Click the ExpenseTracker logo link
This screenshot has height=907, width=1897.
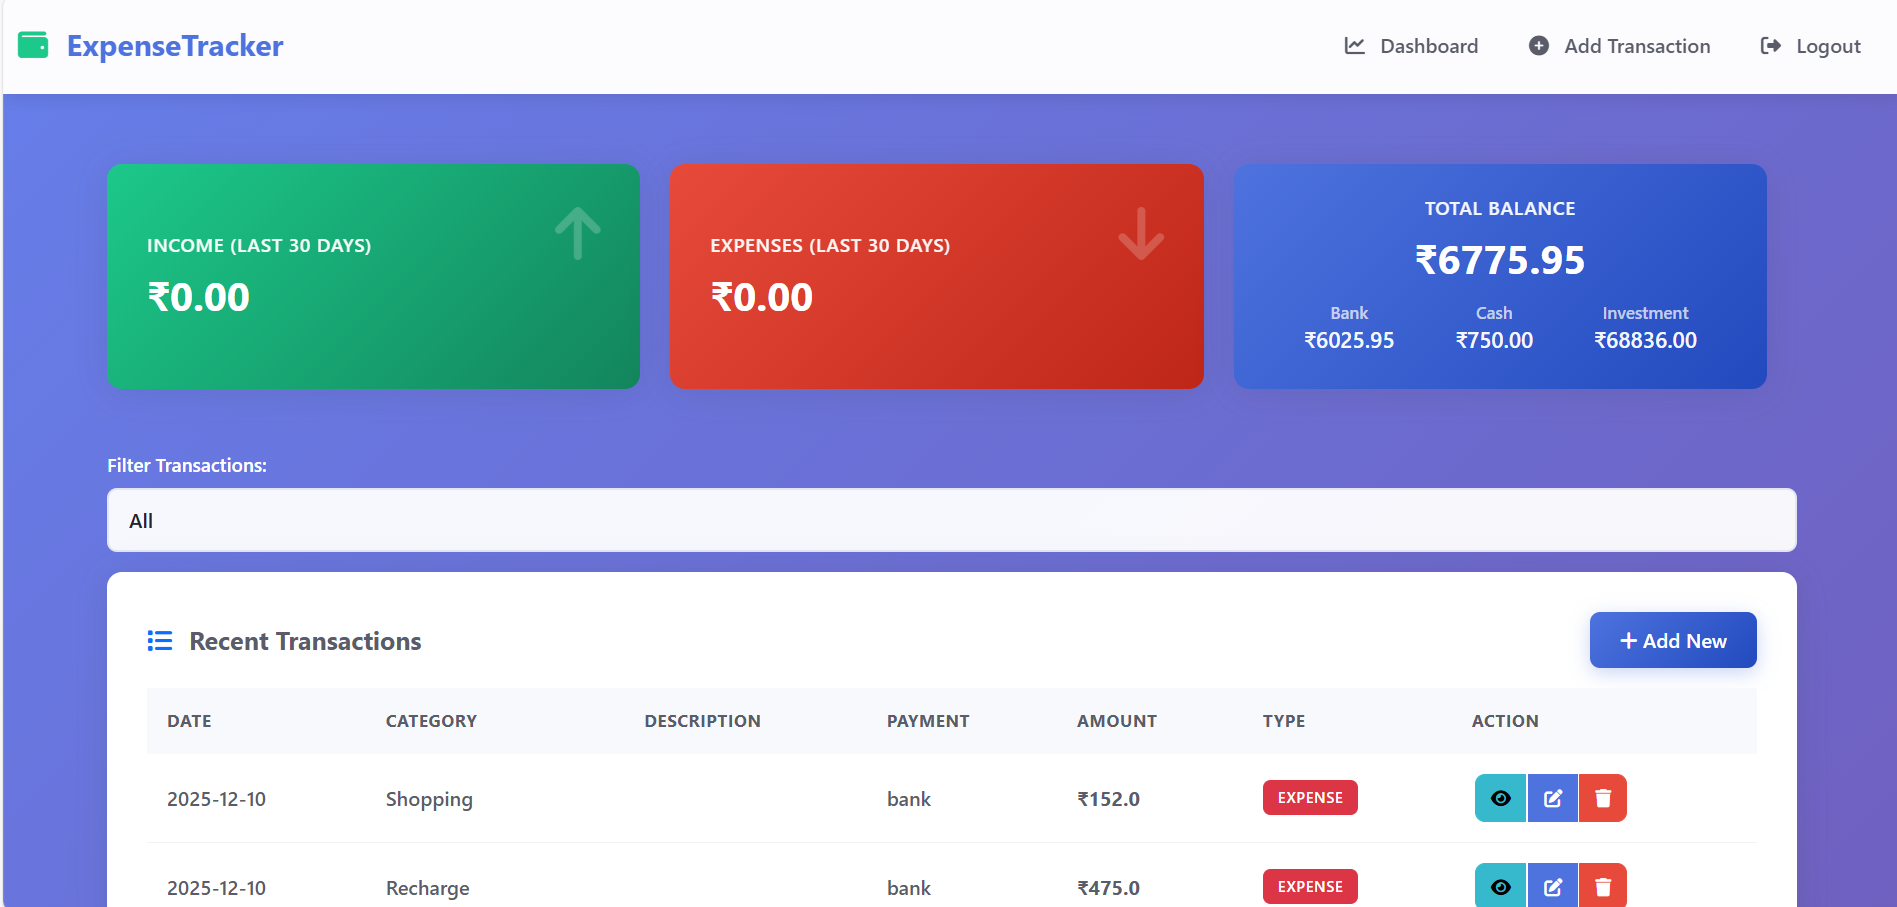[175, 45]
